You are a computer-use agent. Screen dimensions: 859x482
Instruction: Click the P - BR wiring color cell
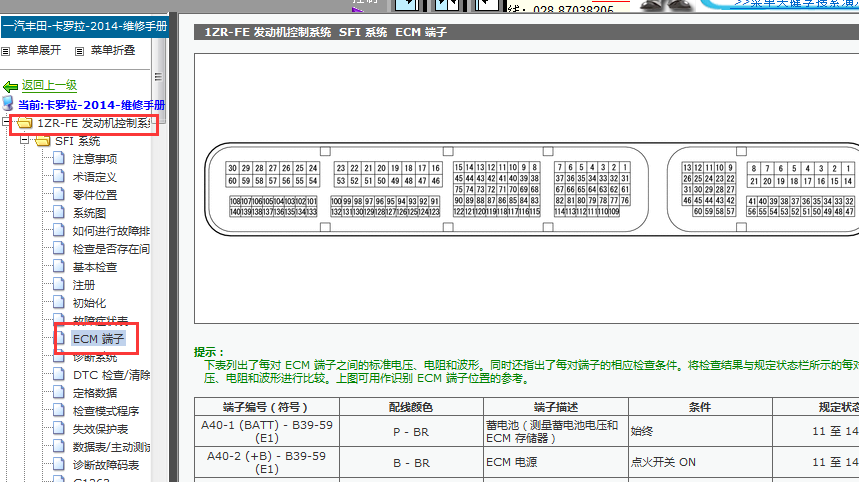(x=411, y=432)
